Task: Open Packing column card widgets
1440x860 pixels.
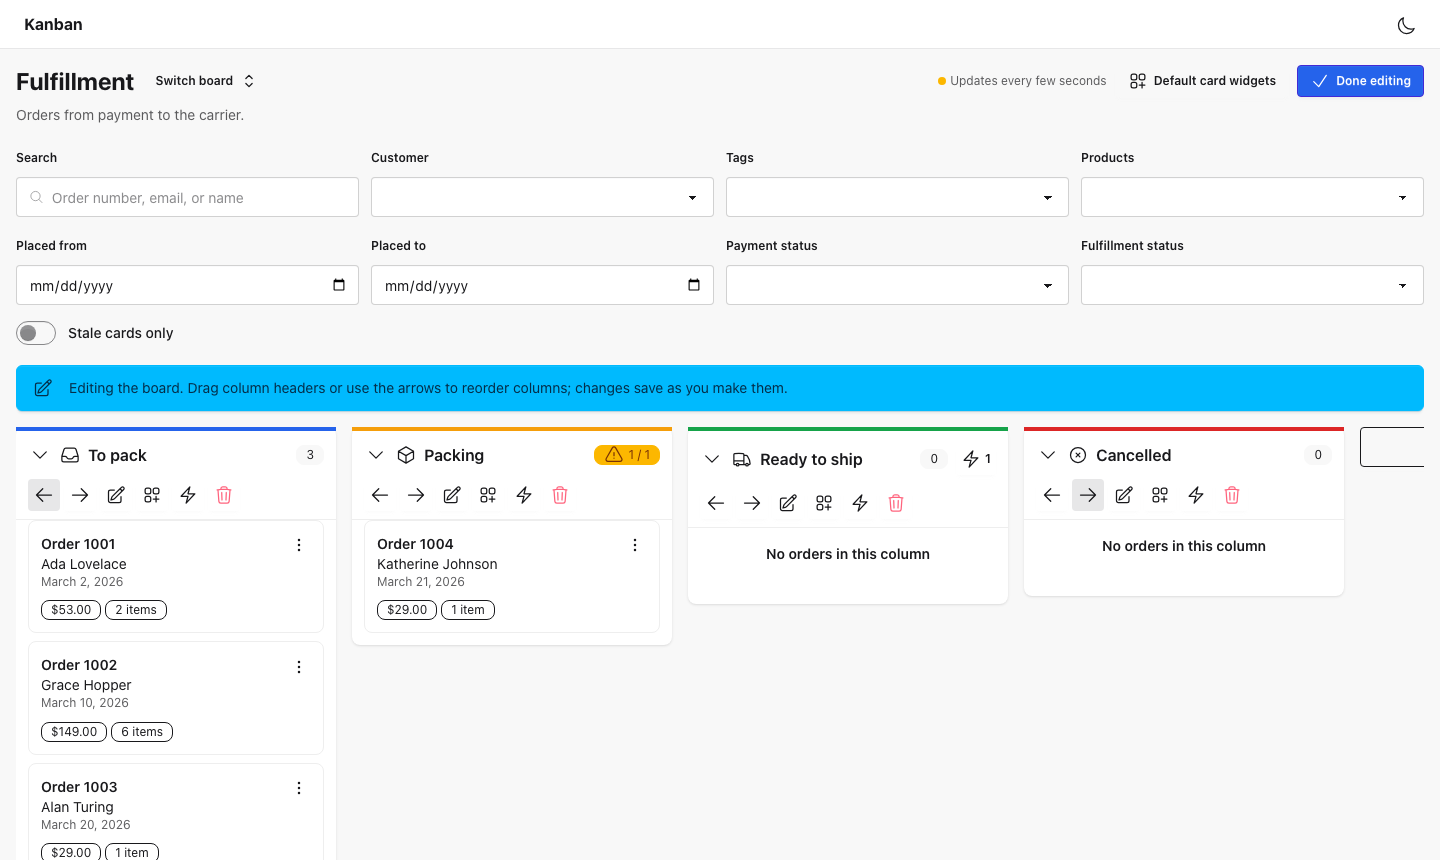Action: click(488, 495)
